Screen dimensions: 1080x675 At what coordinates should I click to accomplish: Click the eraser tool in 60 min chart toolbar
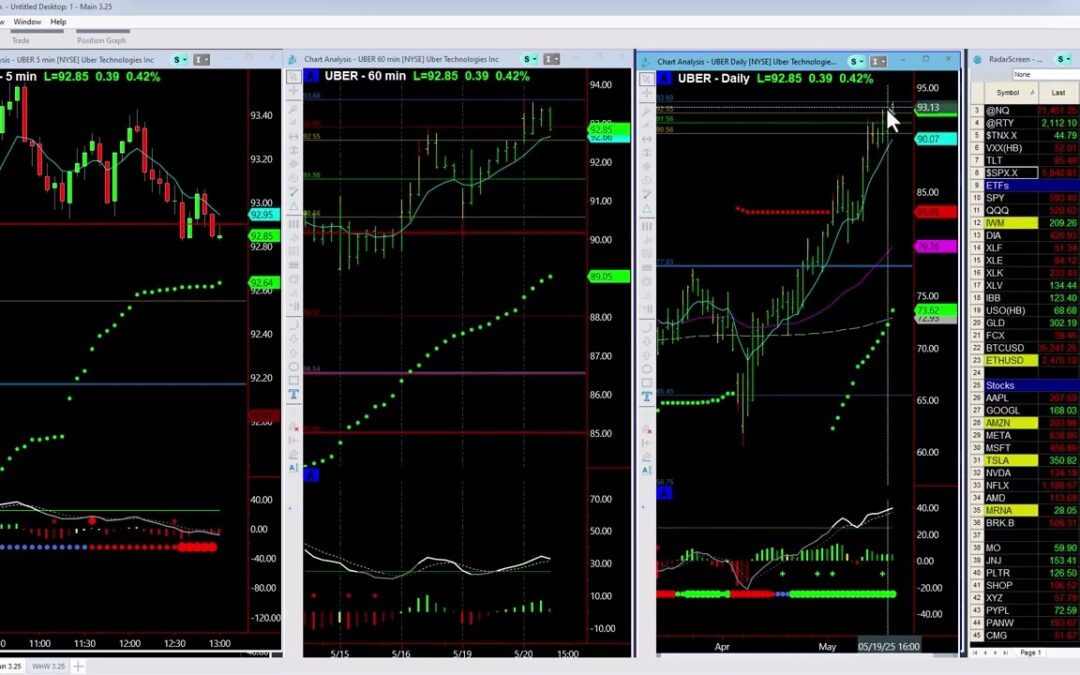[x=294, y=455]
